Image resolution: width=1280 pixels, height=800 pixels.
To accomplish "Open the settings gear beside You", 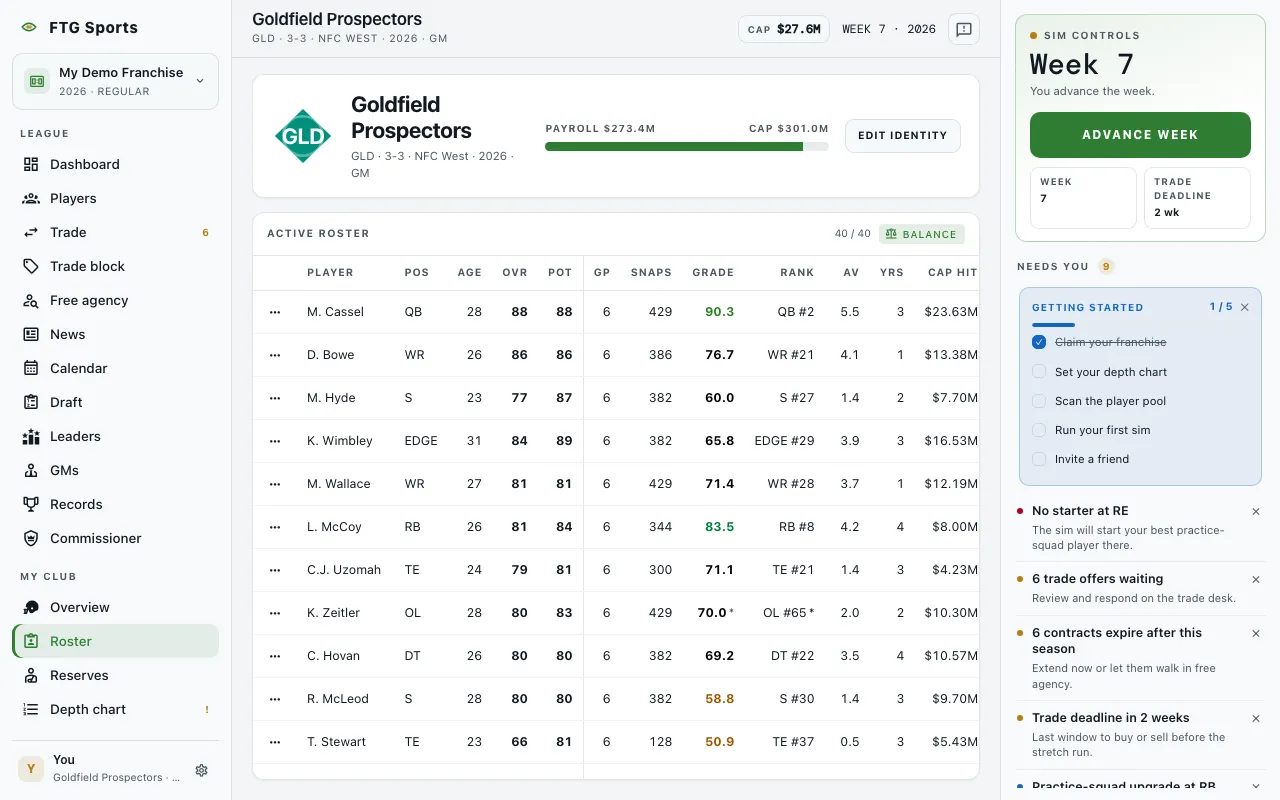I will pos(201,770).
